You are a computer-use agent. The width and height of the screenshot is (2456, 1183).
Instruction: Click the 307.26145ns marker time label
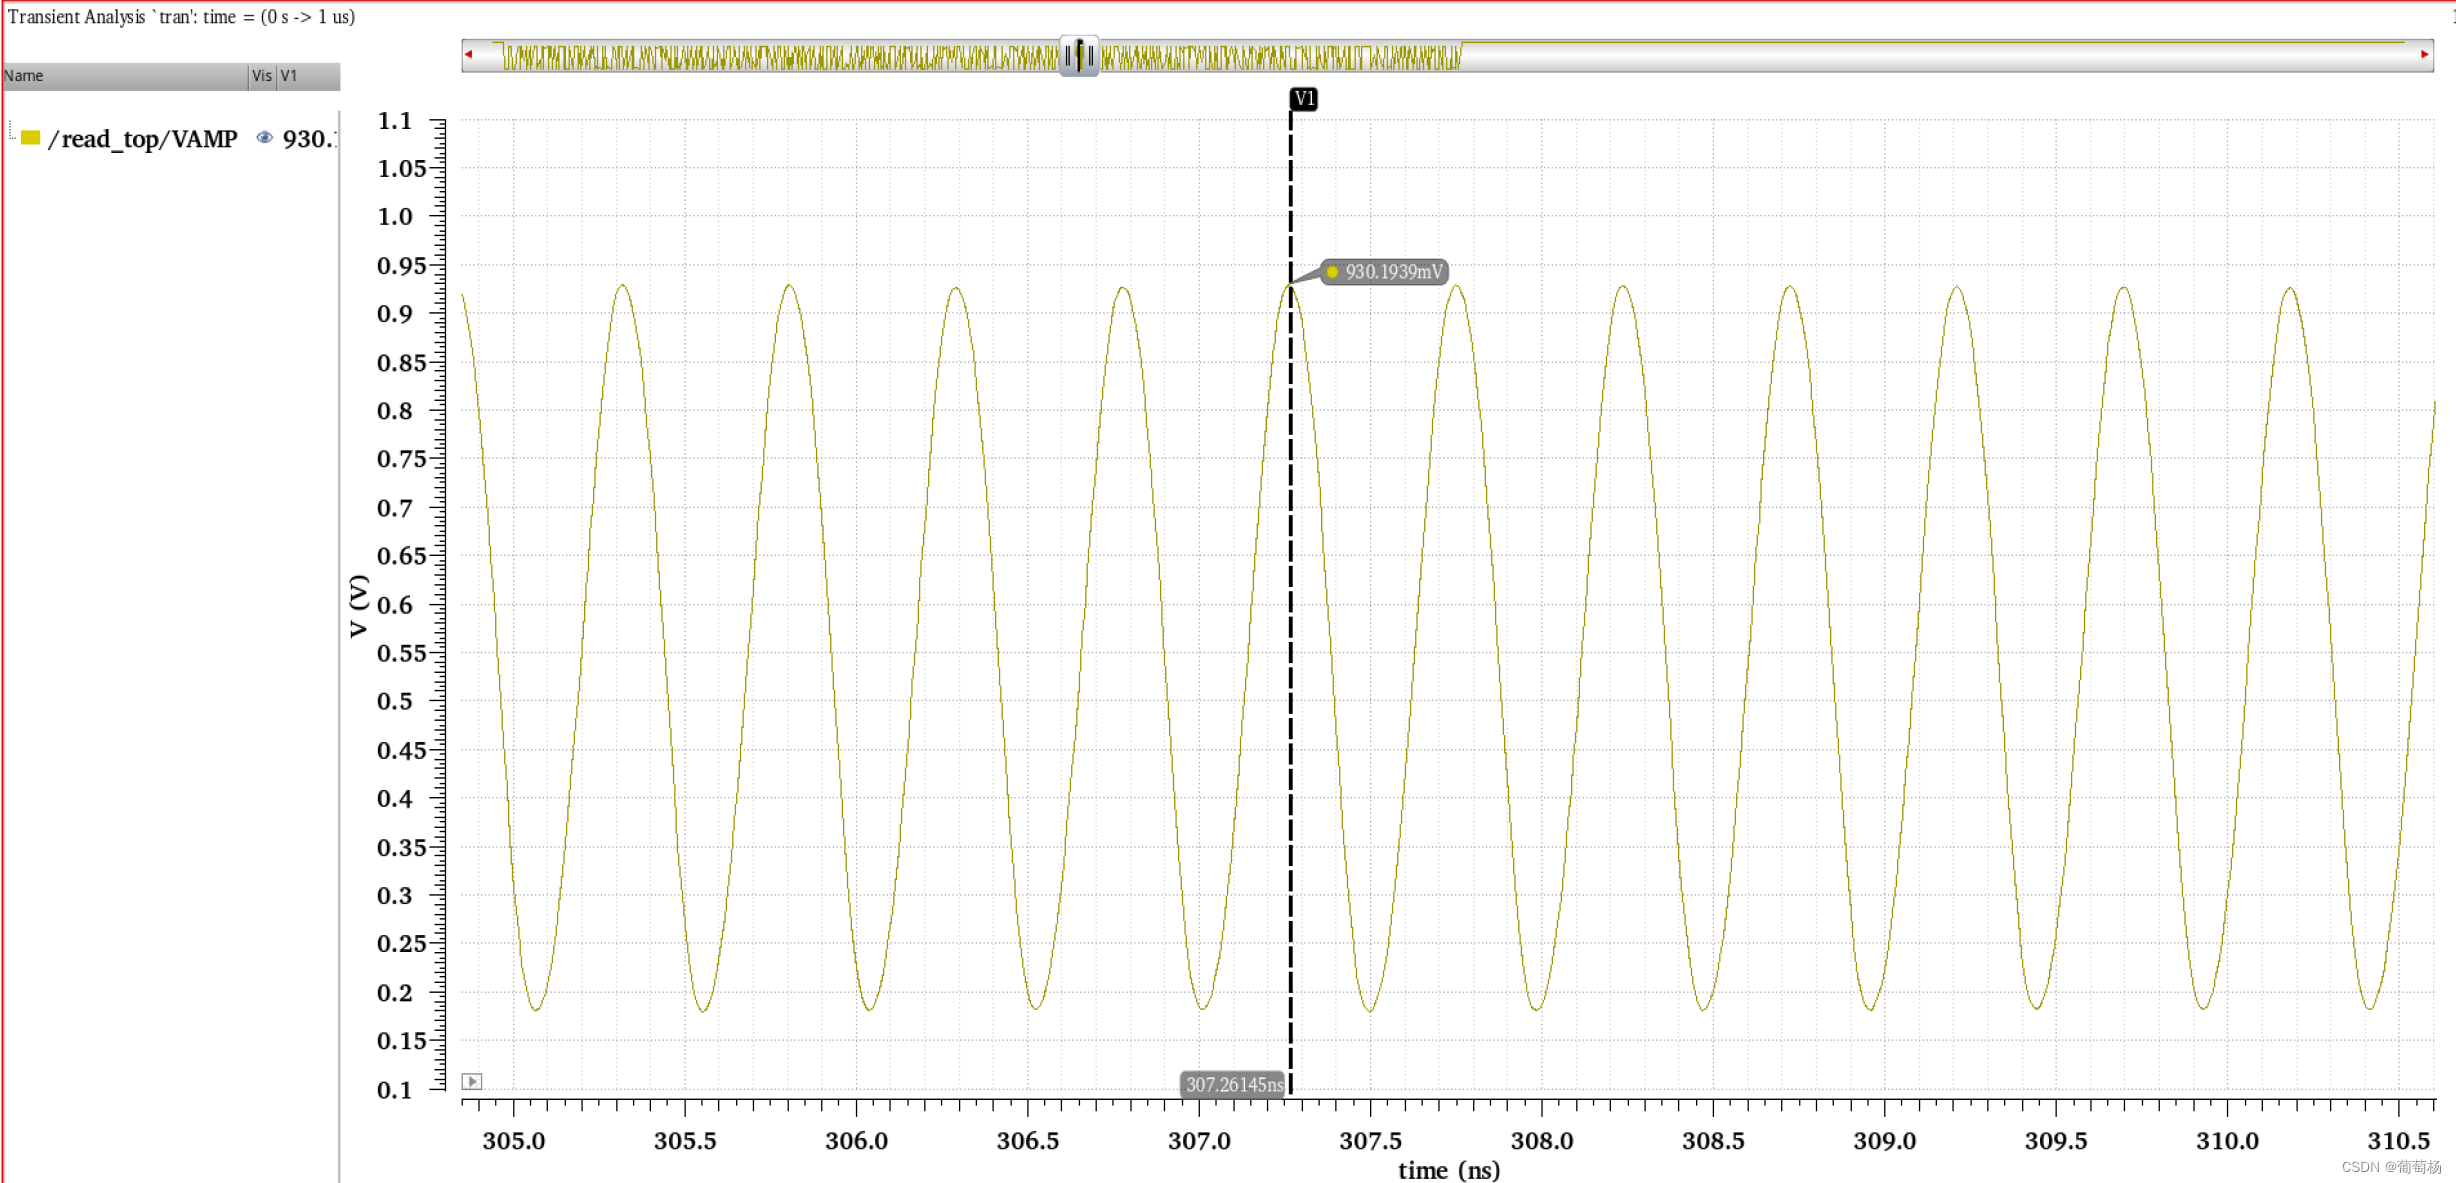pyautogui.click(x=1233, y=1084)
